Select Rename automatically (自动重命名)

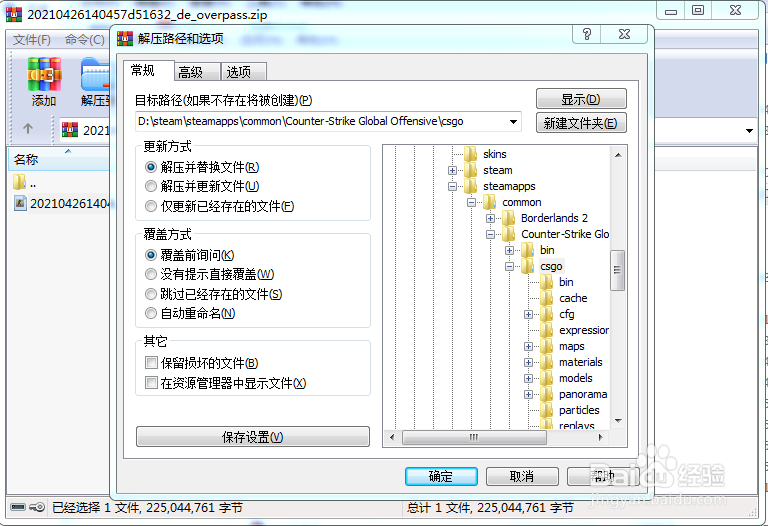[x=151, y=313]
